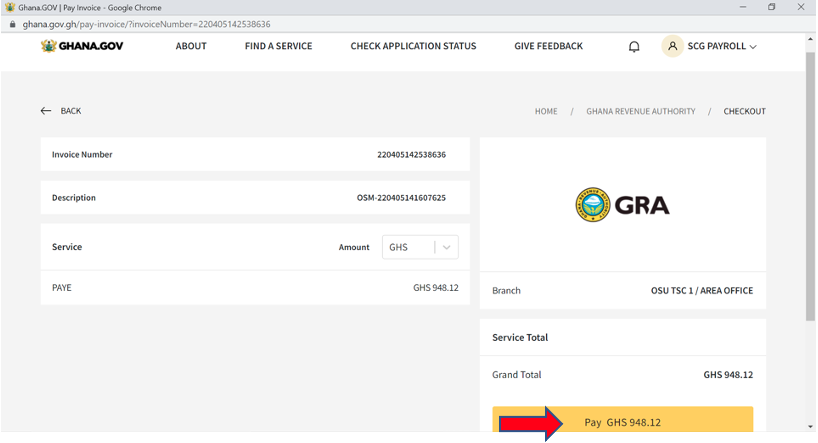The image size is (818, 443).
Task: Click the CHECKOUT breadcrumb
Action: pos(744,111)
